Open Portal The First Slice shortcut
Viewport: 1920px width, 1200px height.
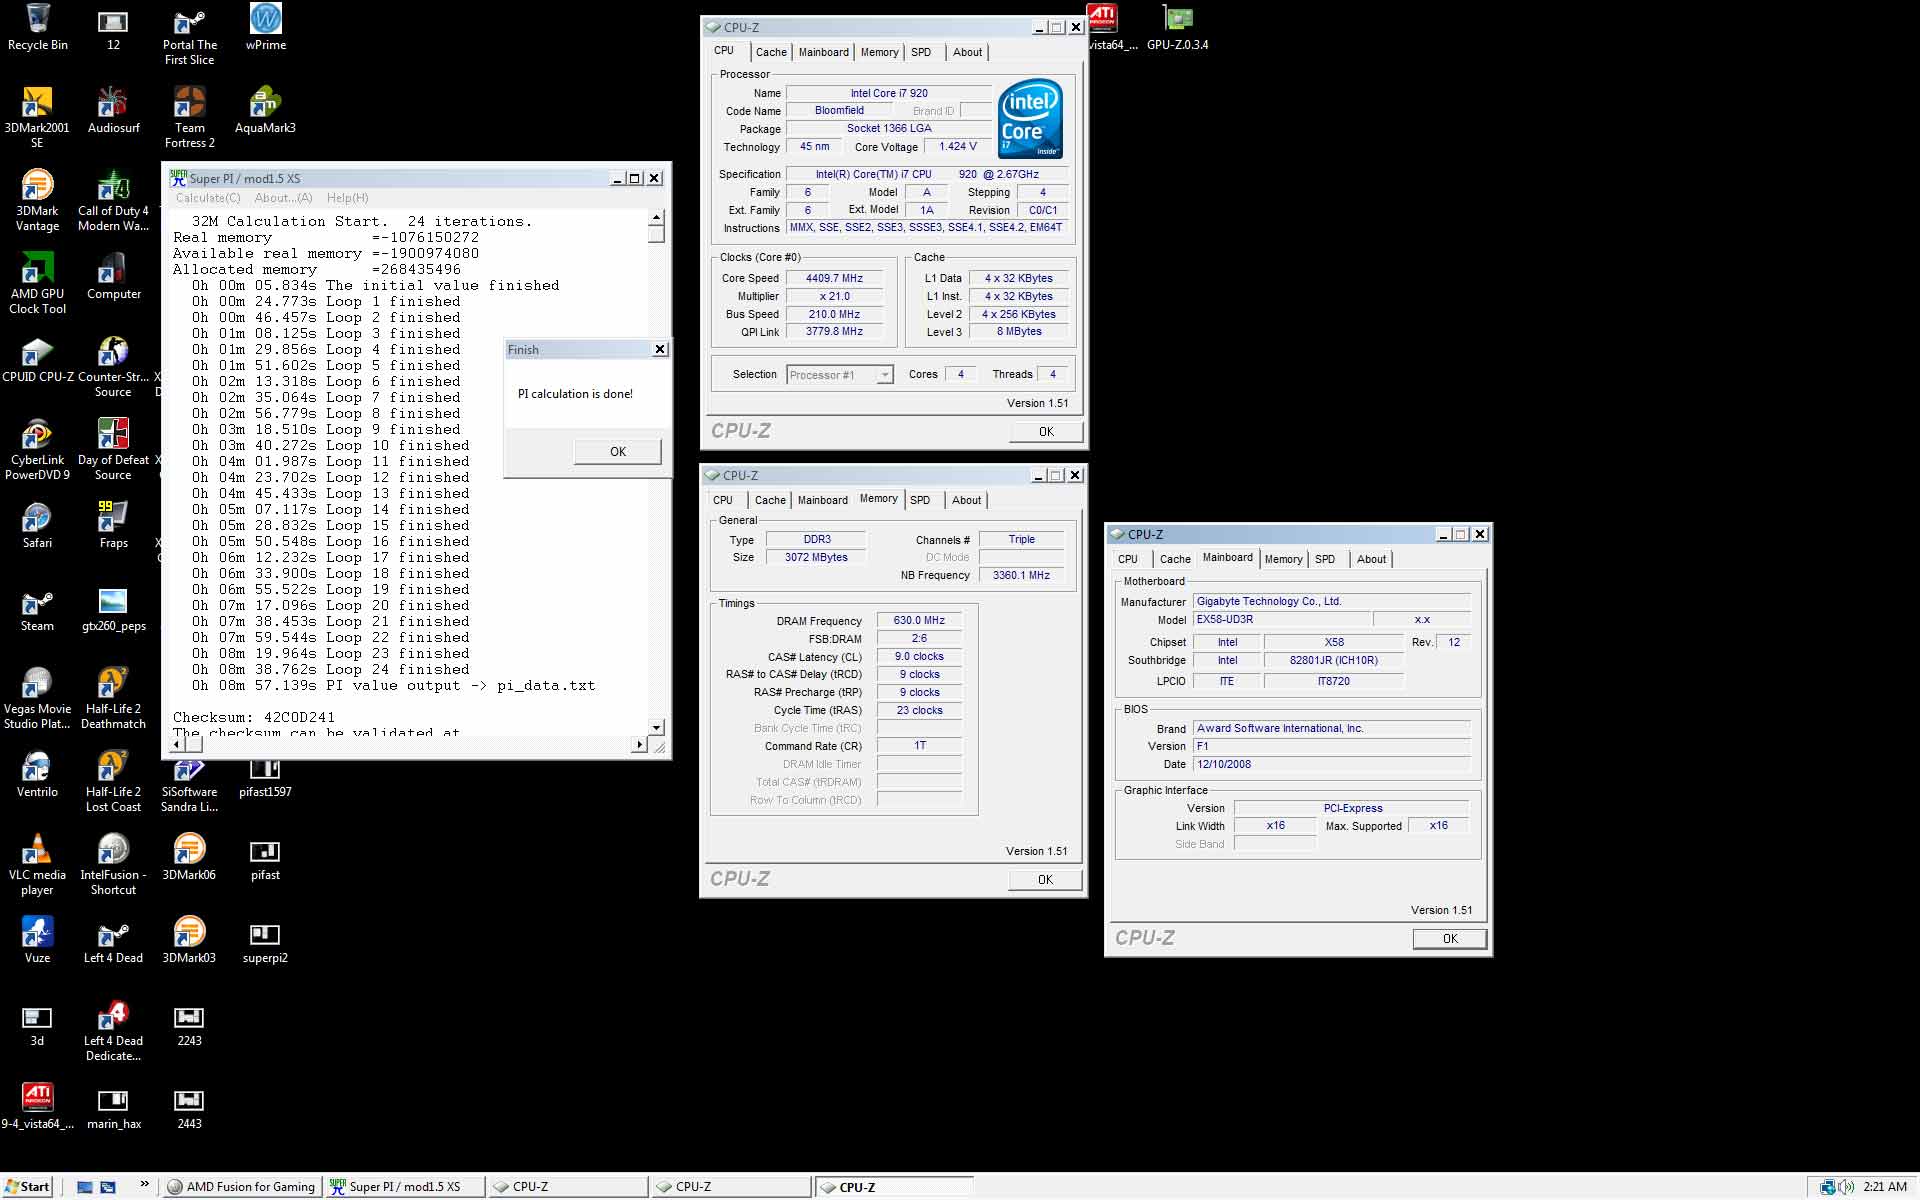click(x=189, y=35)
